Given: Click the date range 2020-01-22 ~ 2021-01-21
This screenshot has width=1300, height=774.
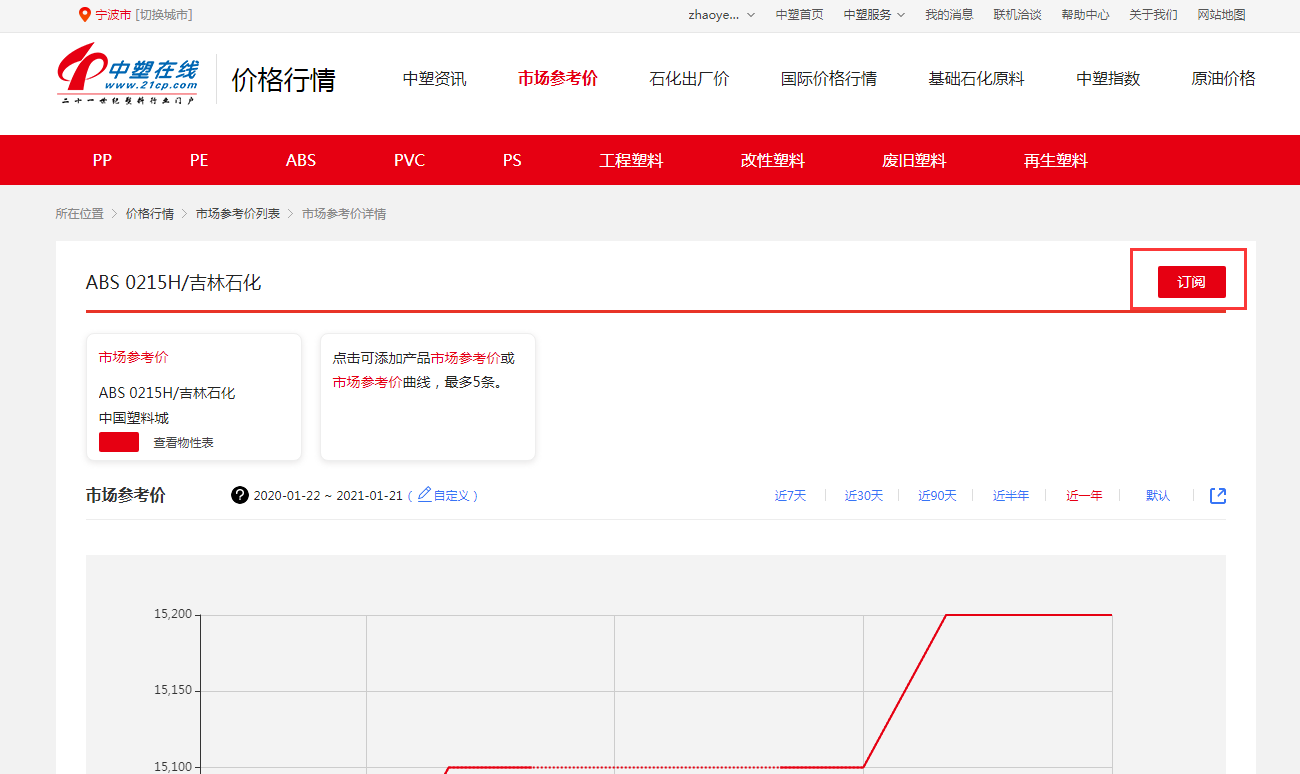Looking at the screenshot, I should [x=328, y=495].
